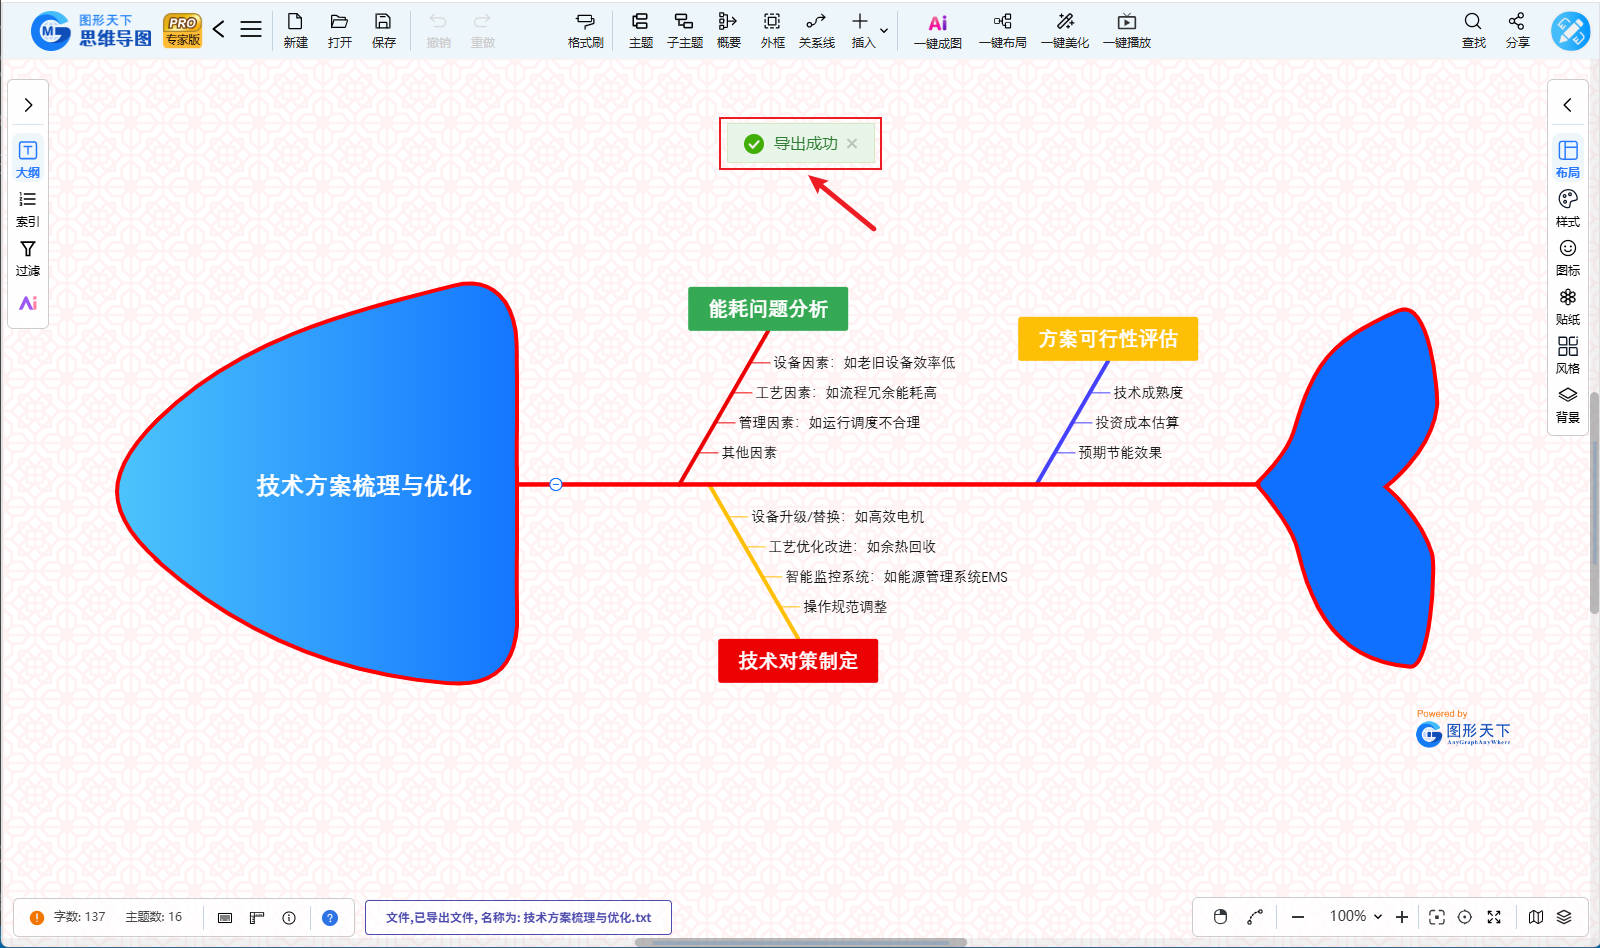
Task: Open the 100% zoom level dropdown
Action: click(x=1355, y=917)
